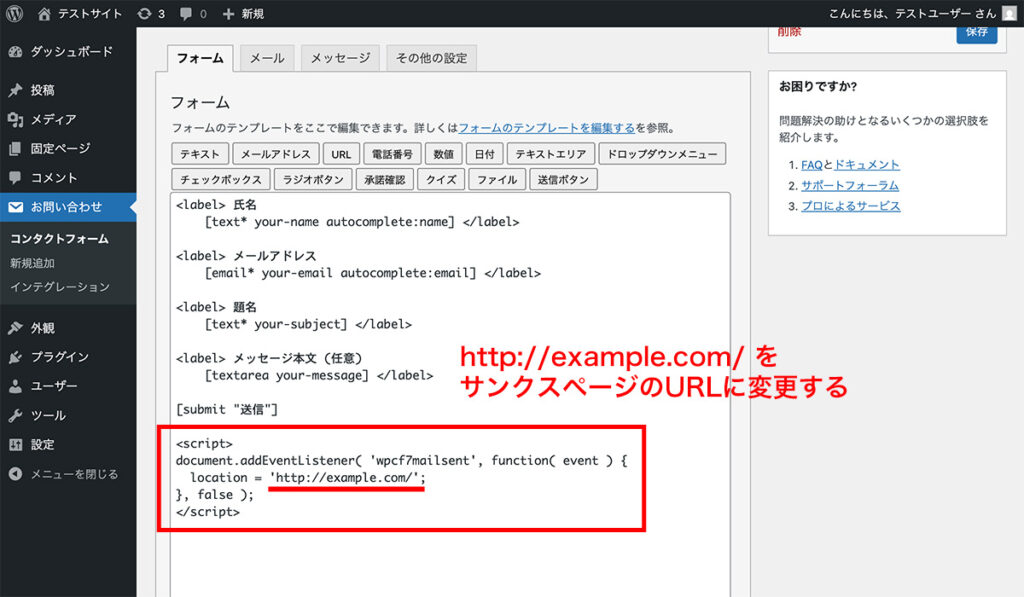Open the ドキュメント link
1024x597 pixels.
867,165
